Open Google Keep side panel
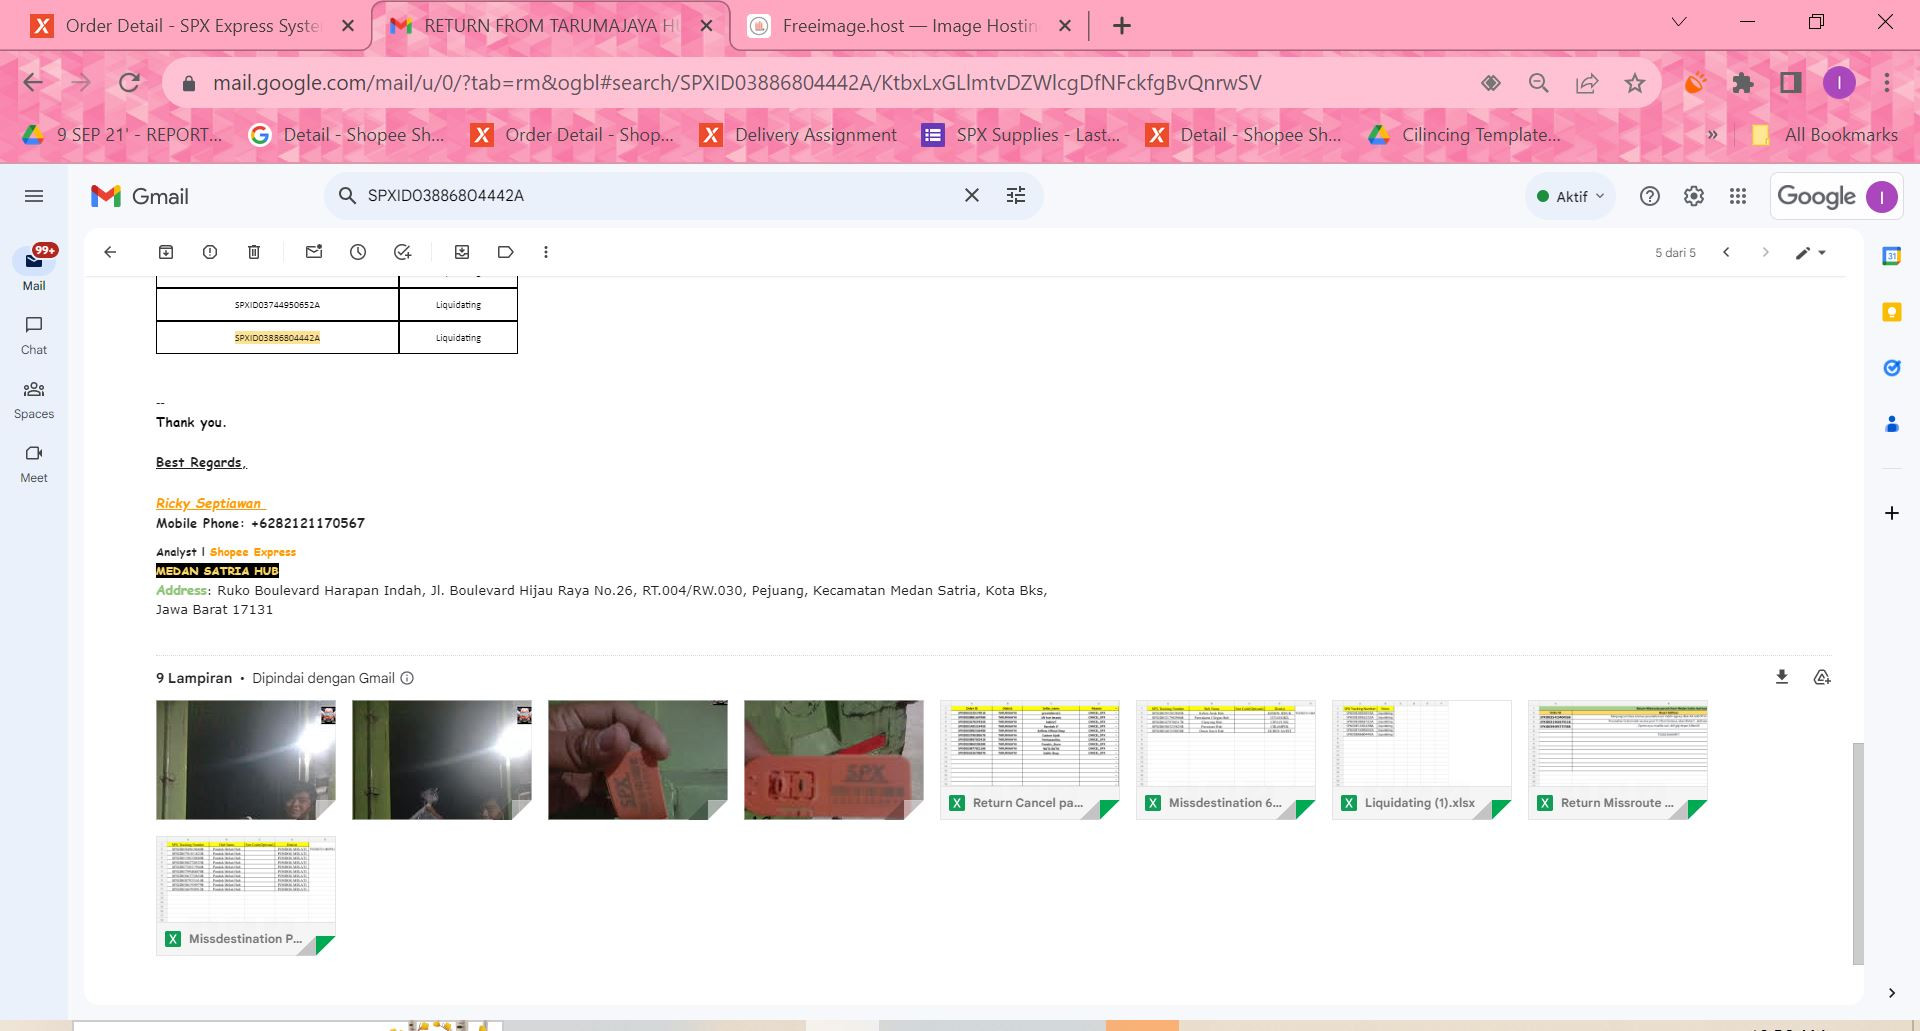Image resolution: width=1920 pixels, height=1031 pixels. pyautogui.click(x=1892, y=312)
